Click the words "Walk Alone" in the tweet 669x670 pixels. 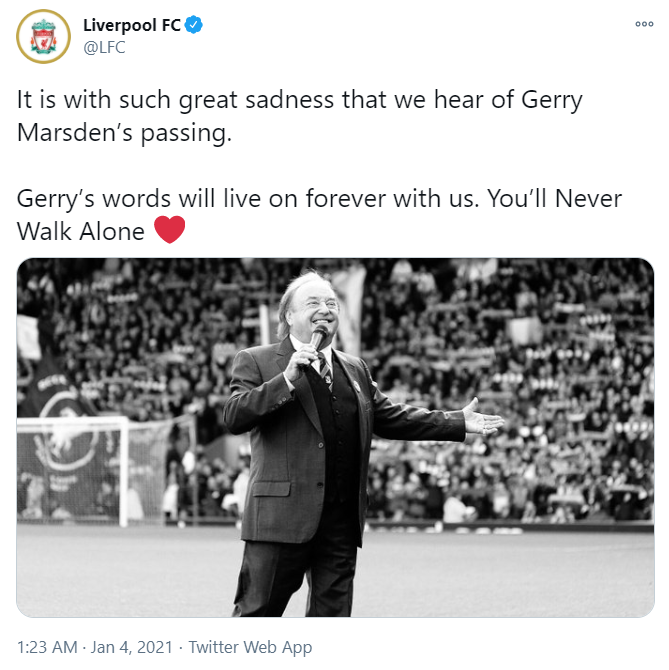pyautogui.click(x=81, y=231)
